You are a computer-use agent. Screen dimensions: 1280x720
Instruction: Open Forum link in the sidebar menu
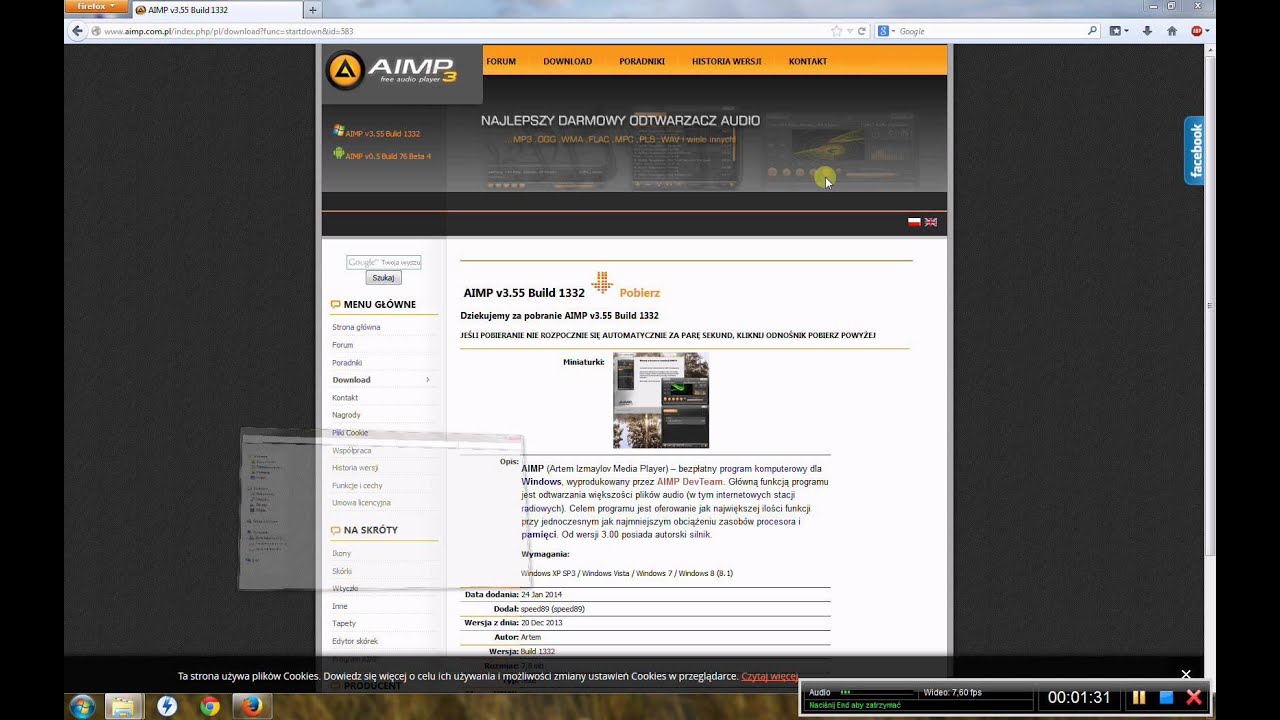(343, 345)
